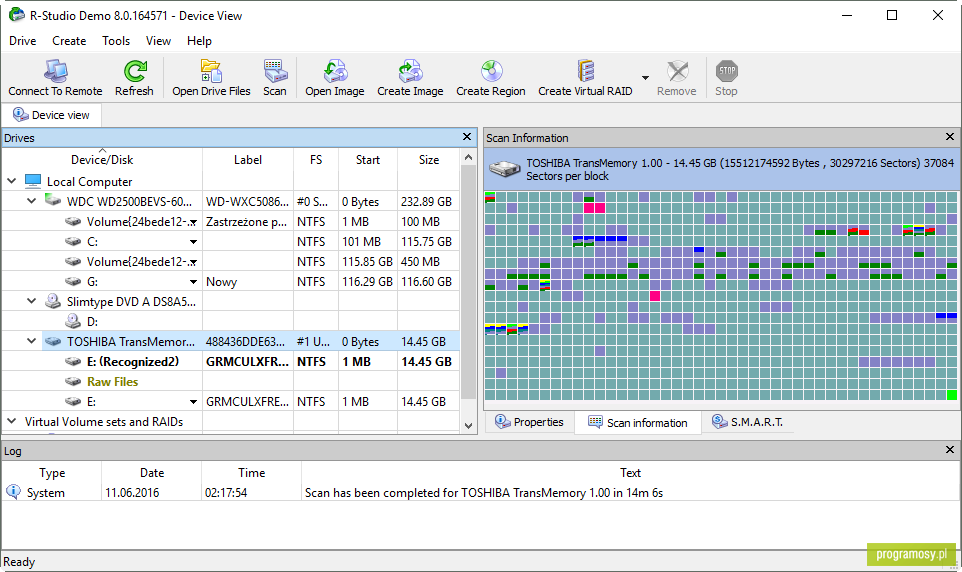The height and width of the screenshot is (572, 962).
Task: Click the Label column header
Action: click(248, 160)
